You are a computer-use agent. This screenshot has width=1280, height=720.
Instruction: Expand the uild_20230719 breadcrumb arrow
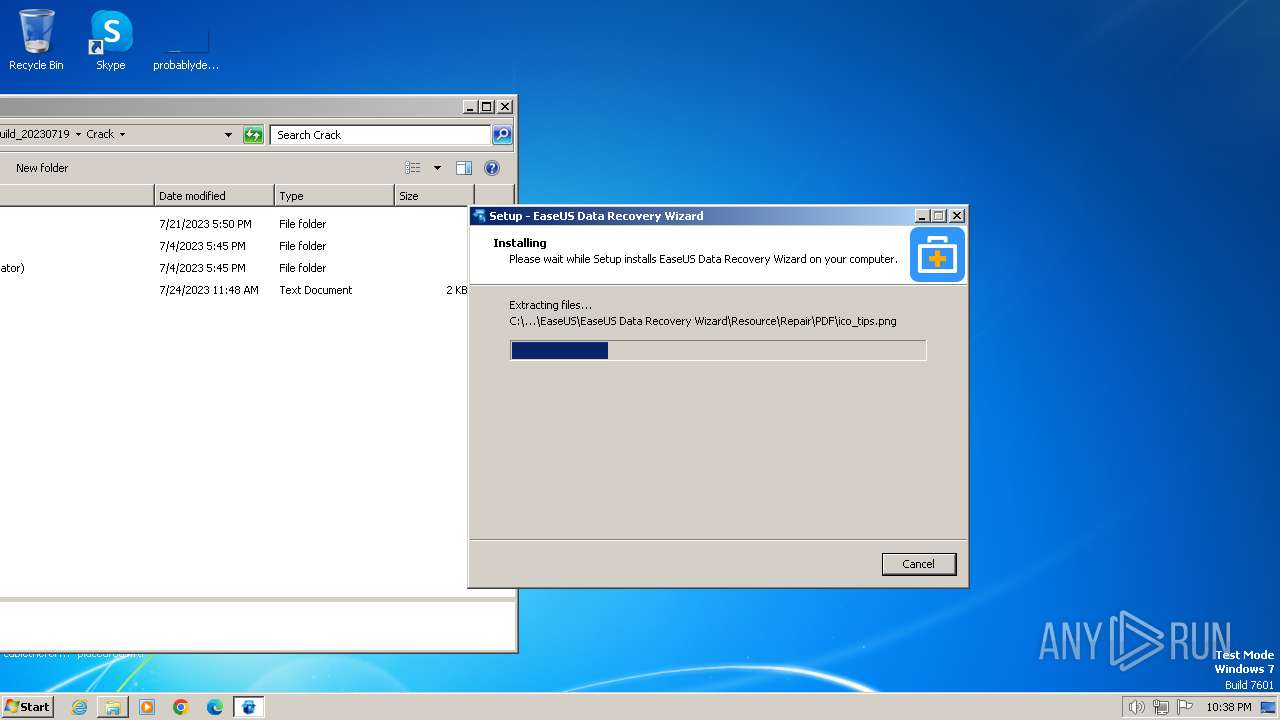[x=78, y=134]
